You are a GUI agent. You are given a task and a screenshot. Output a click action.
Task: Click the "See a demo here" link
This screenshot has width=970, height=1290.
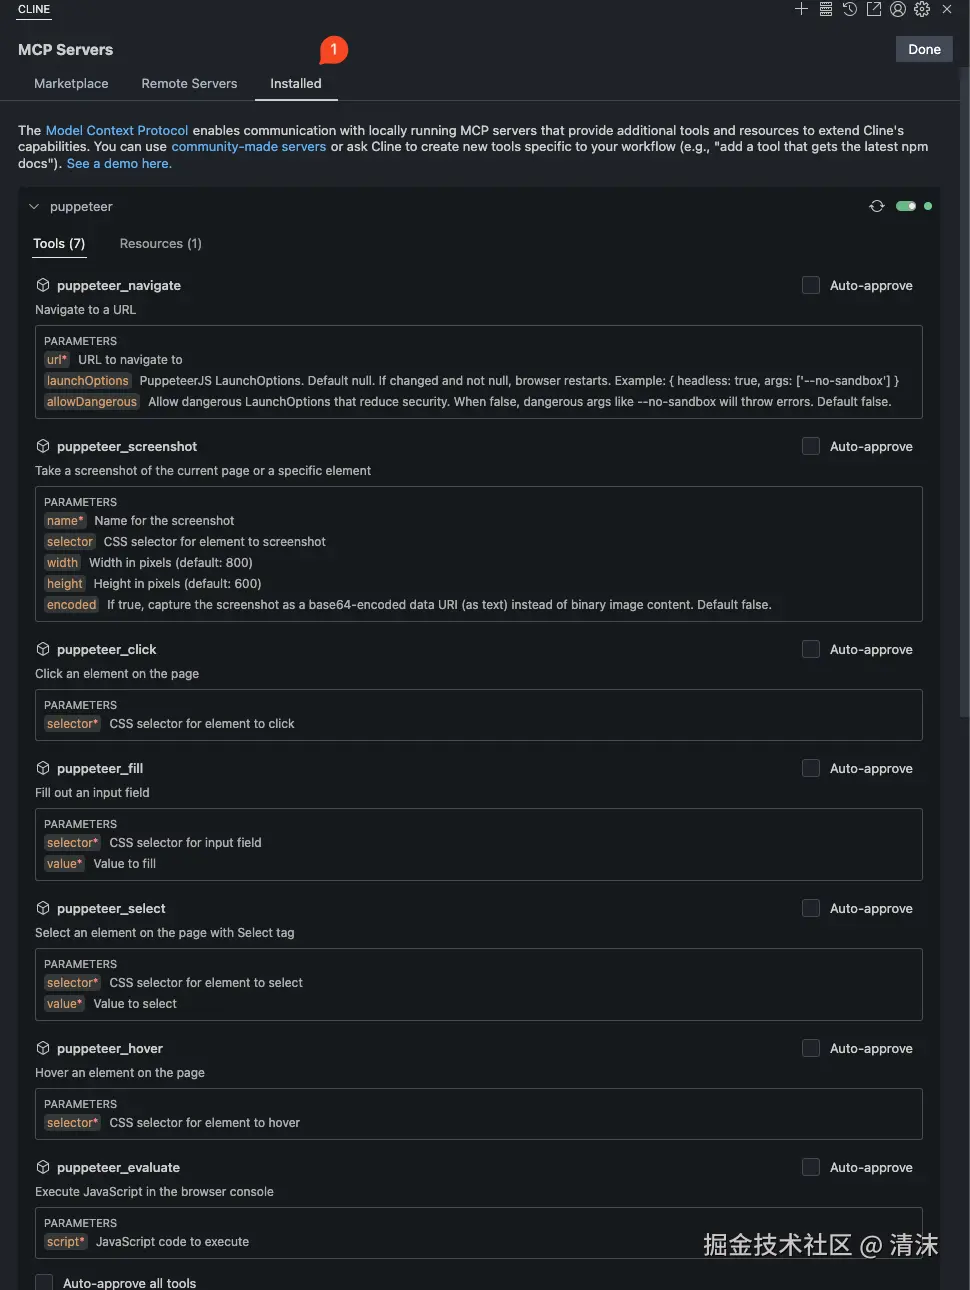(119, 163)
